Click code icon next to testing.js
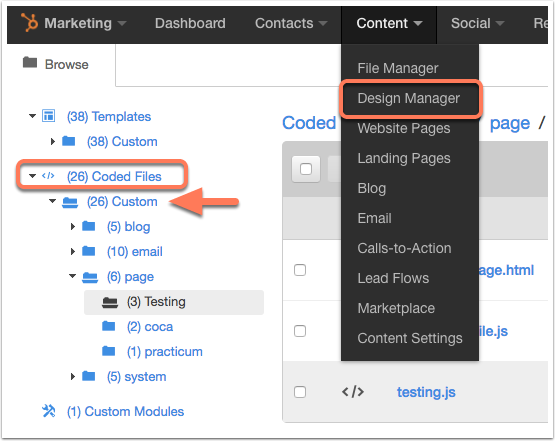 click(353, 392)
